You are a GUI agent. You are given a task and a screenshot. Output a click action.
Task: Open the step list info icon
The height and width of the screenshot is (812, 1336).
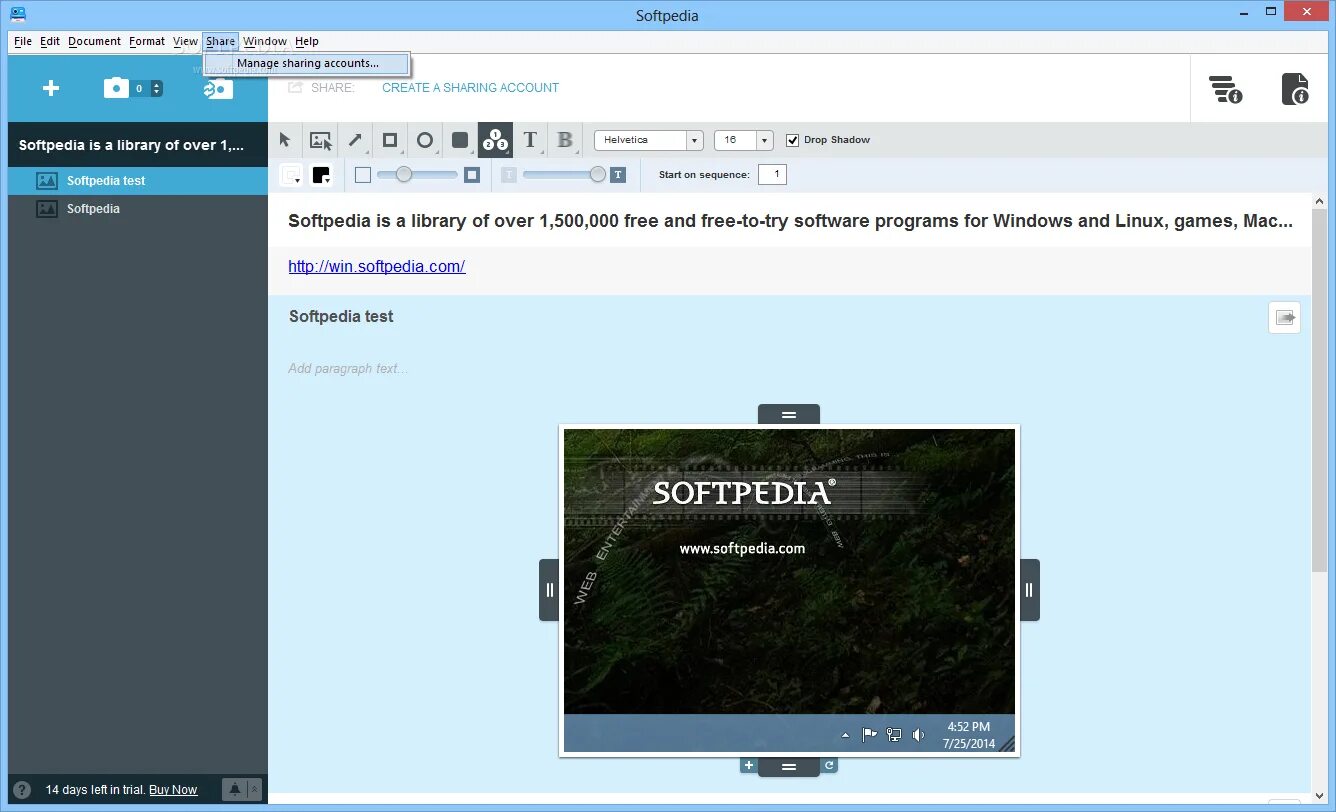1225,89
